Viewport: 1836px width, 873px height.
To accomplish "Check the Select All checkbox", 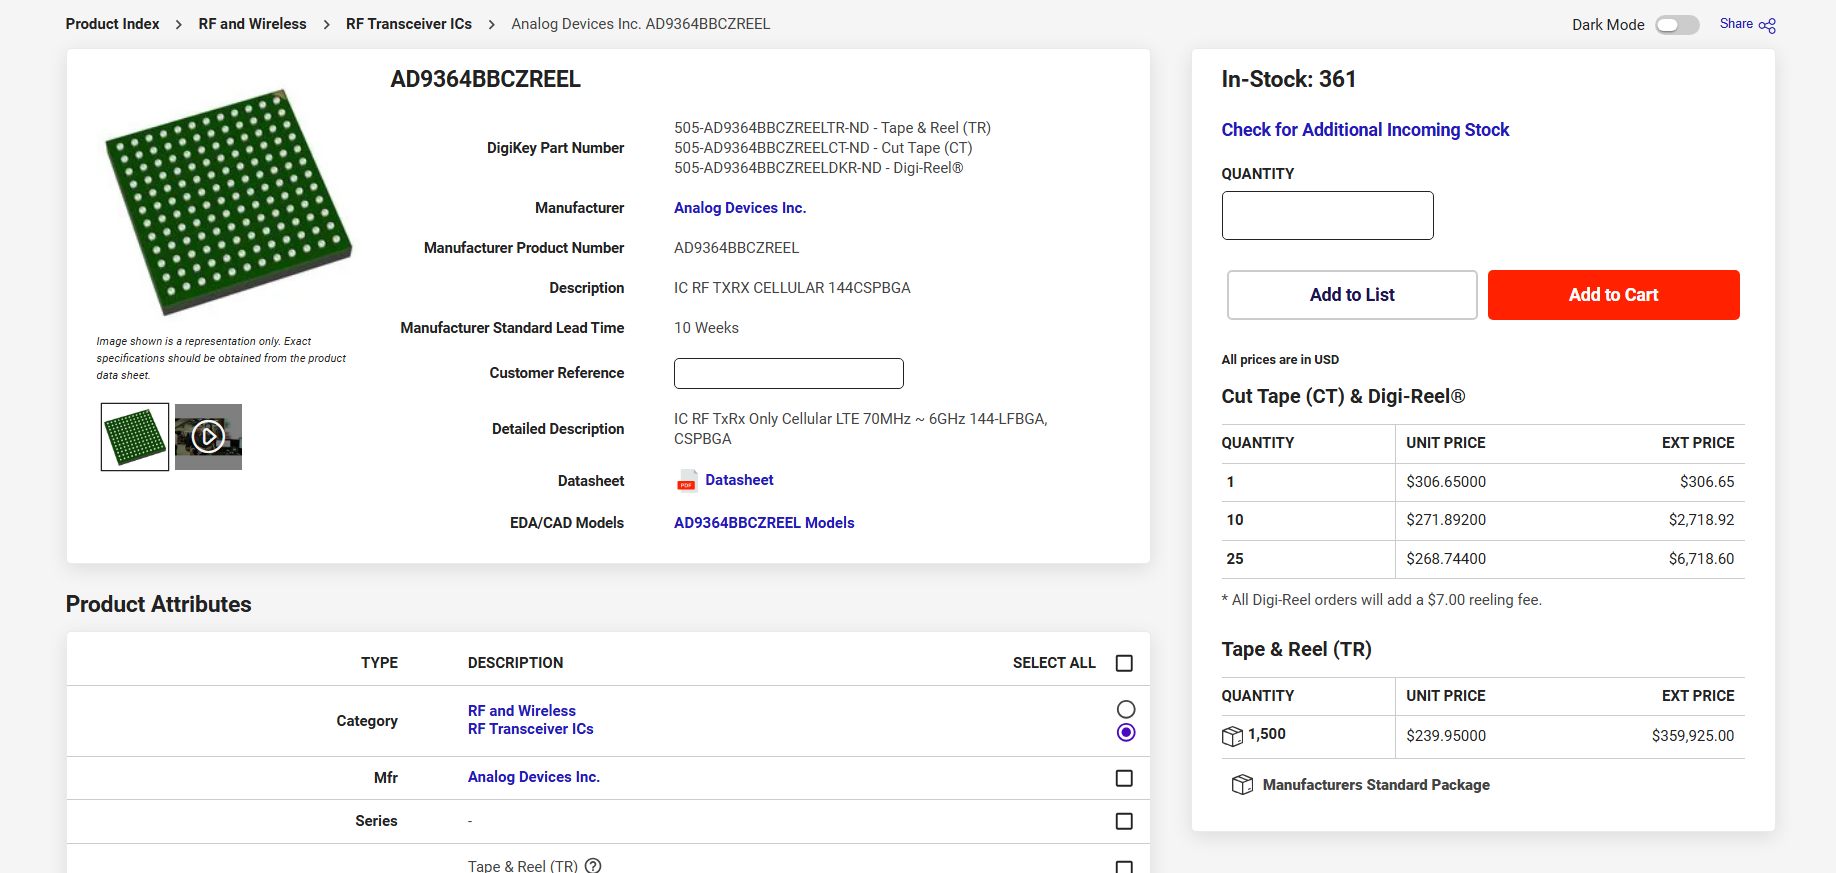I will pos(1124,663).
